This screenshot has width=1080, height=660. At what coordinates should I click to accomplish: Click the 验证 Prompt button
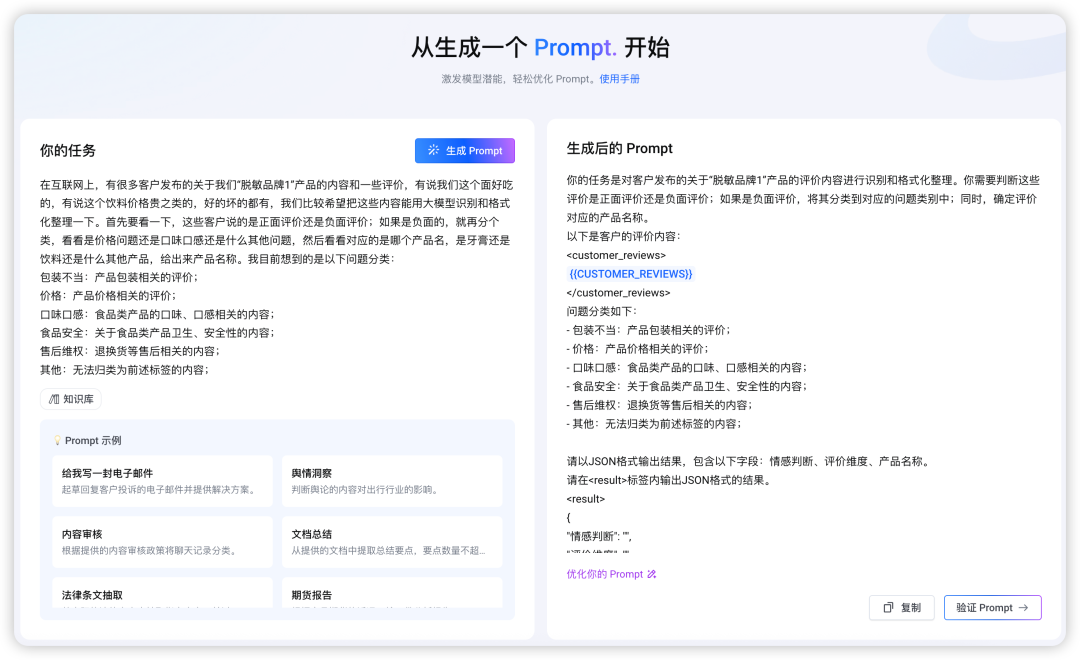992,608
